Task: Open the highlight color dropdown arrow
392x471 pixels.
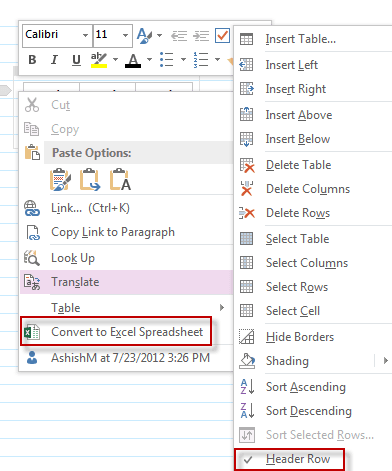Action: click(x=115, y=60)
